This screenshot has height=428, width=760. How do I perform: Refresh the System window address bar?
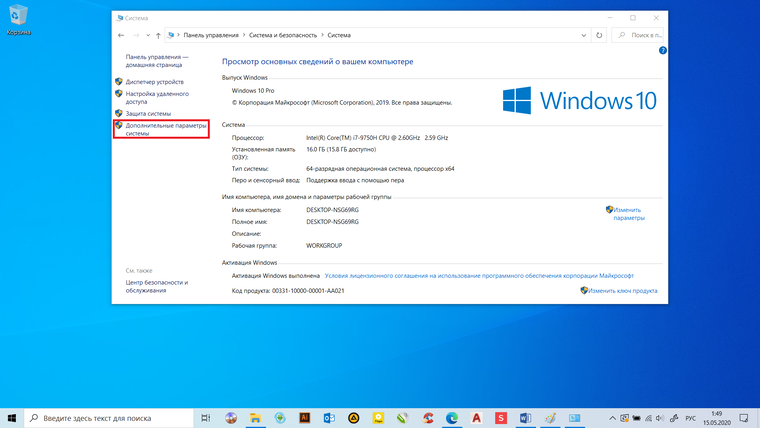(599, 35)
